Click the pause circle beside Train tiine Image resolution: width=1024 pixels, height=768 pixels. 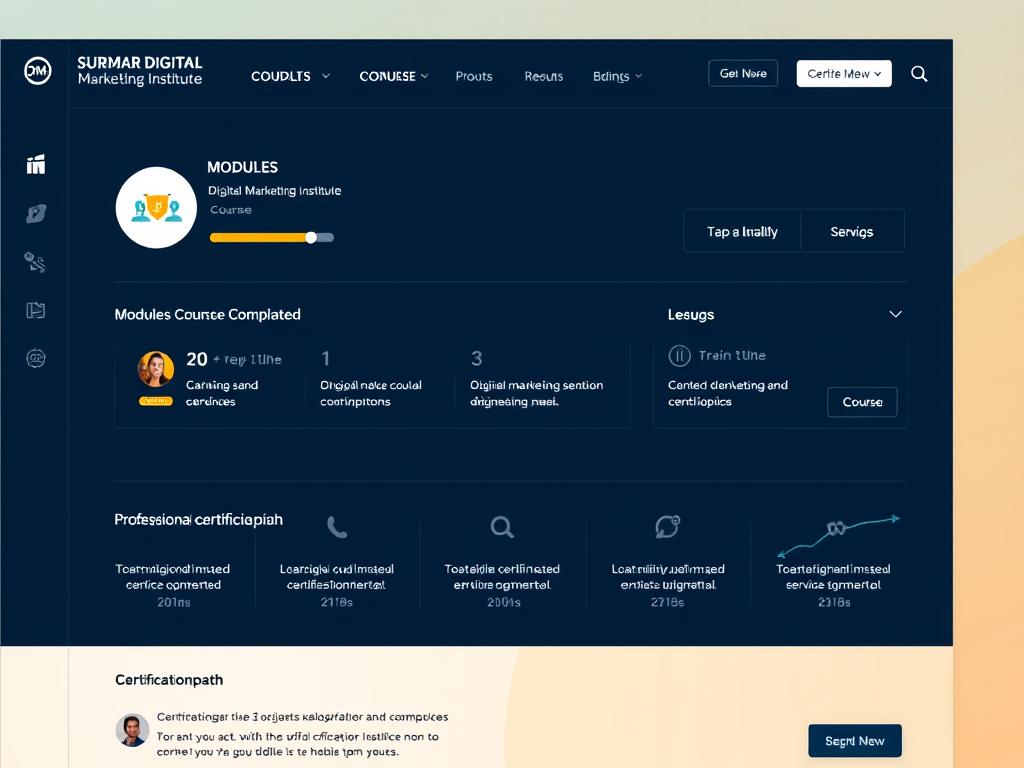click(679, 356)
